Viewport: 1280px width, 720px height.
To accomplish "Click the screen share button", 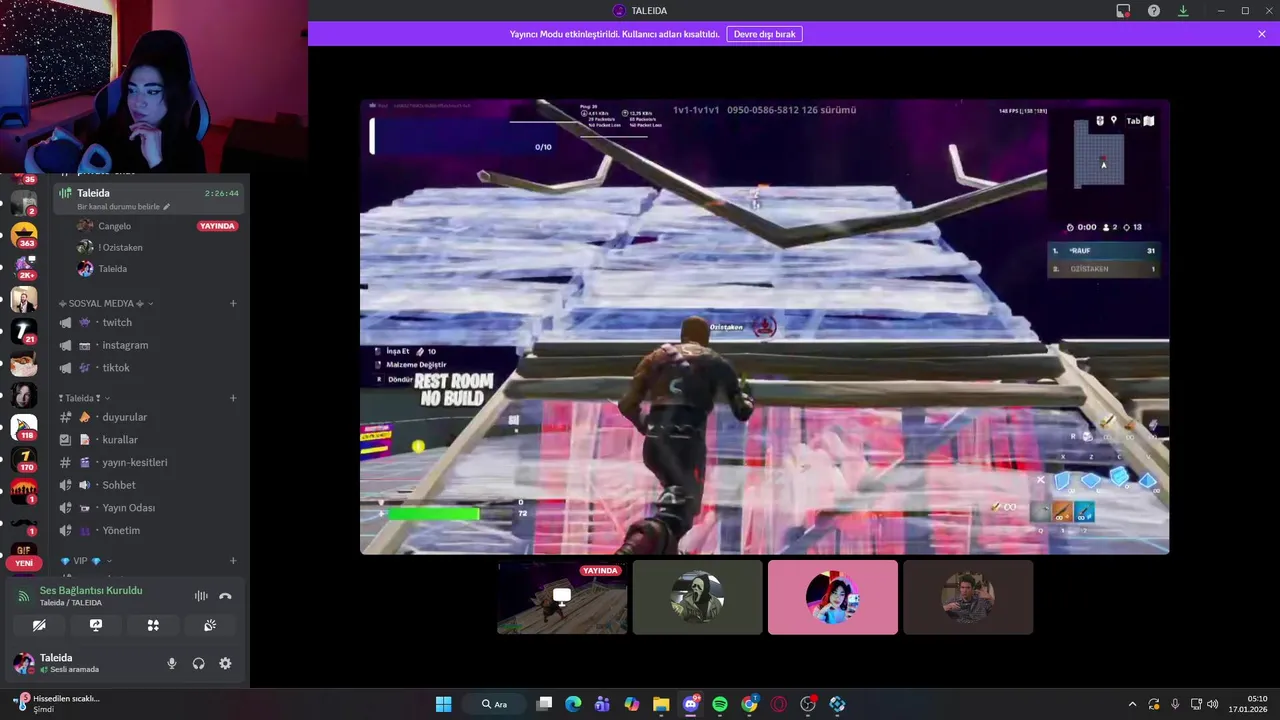I will (96, 625).
